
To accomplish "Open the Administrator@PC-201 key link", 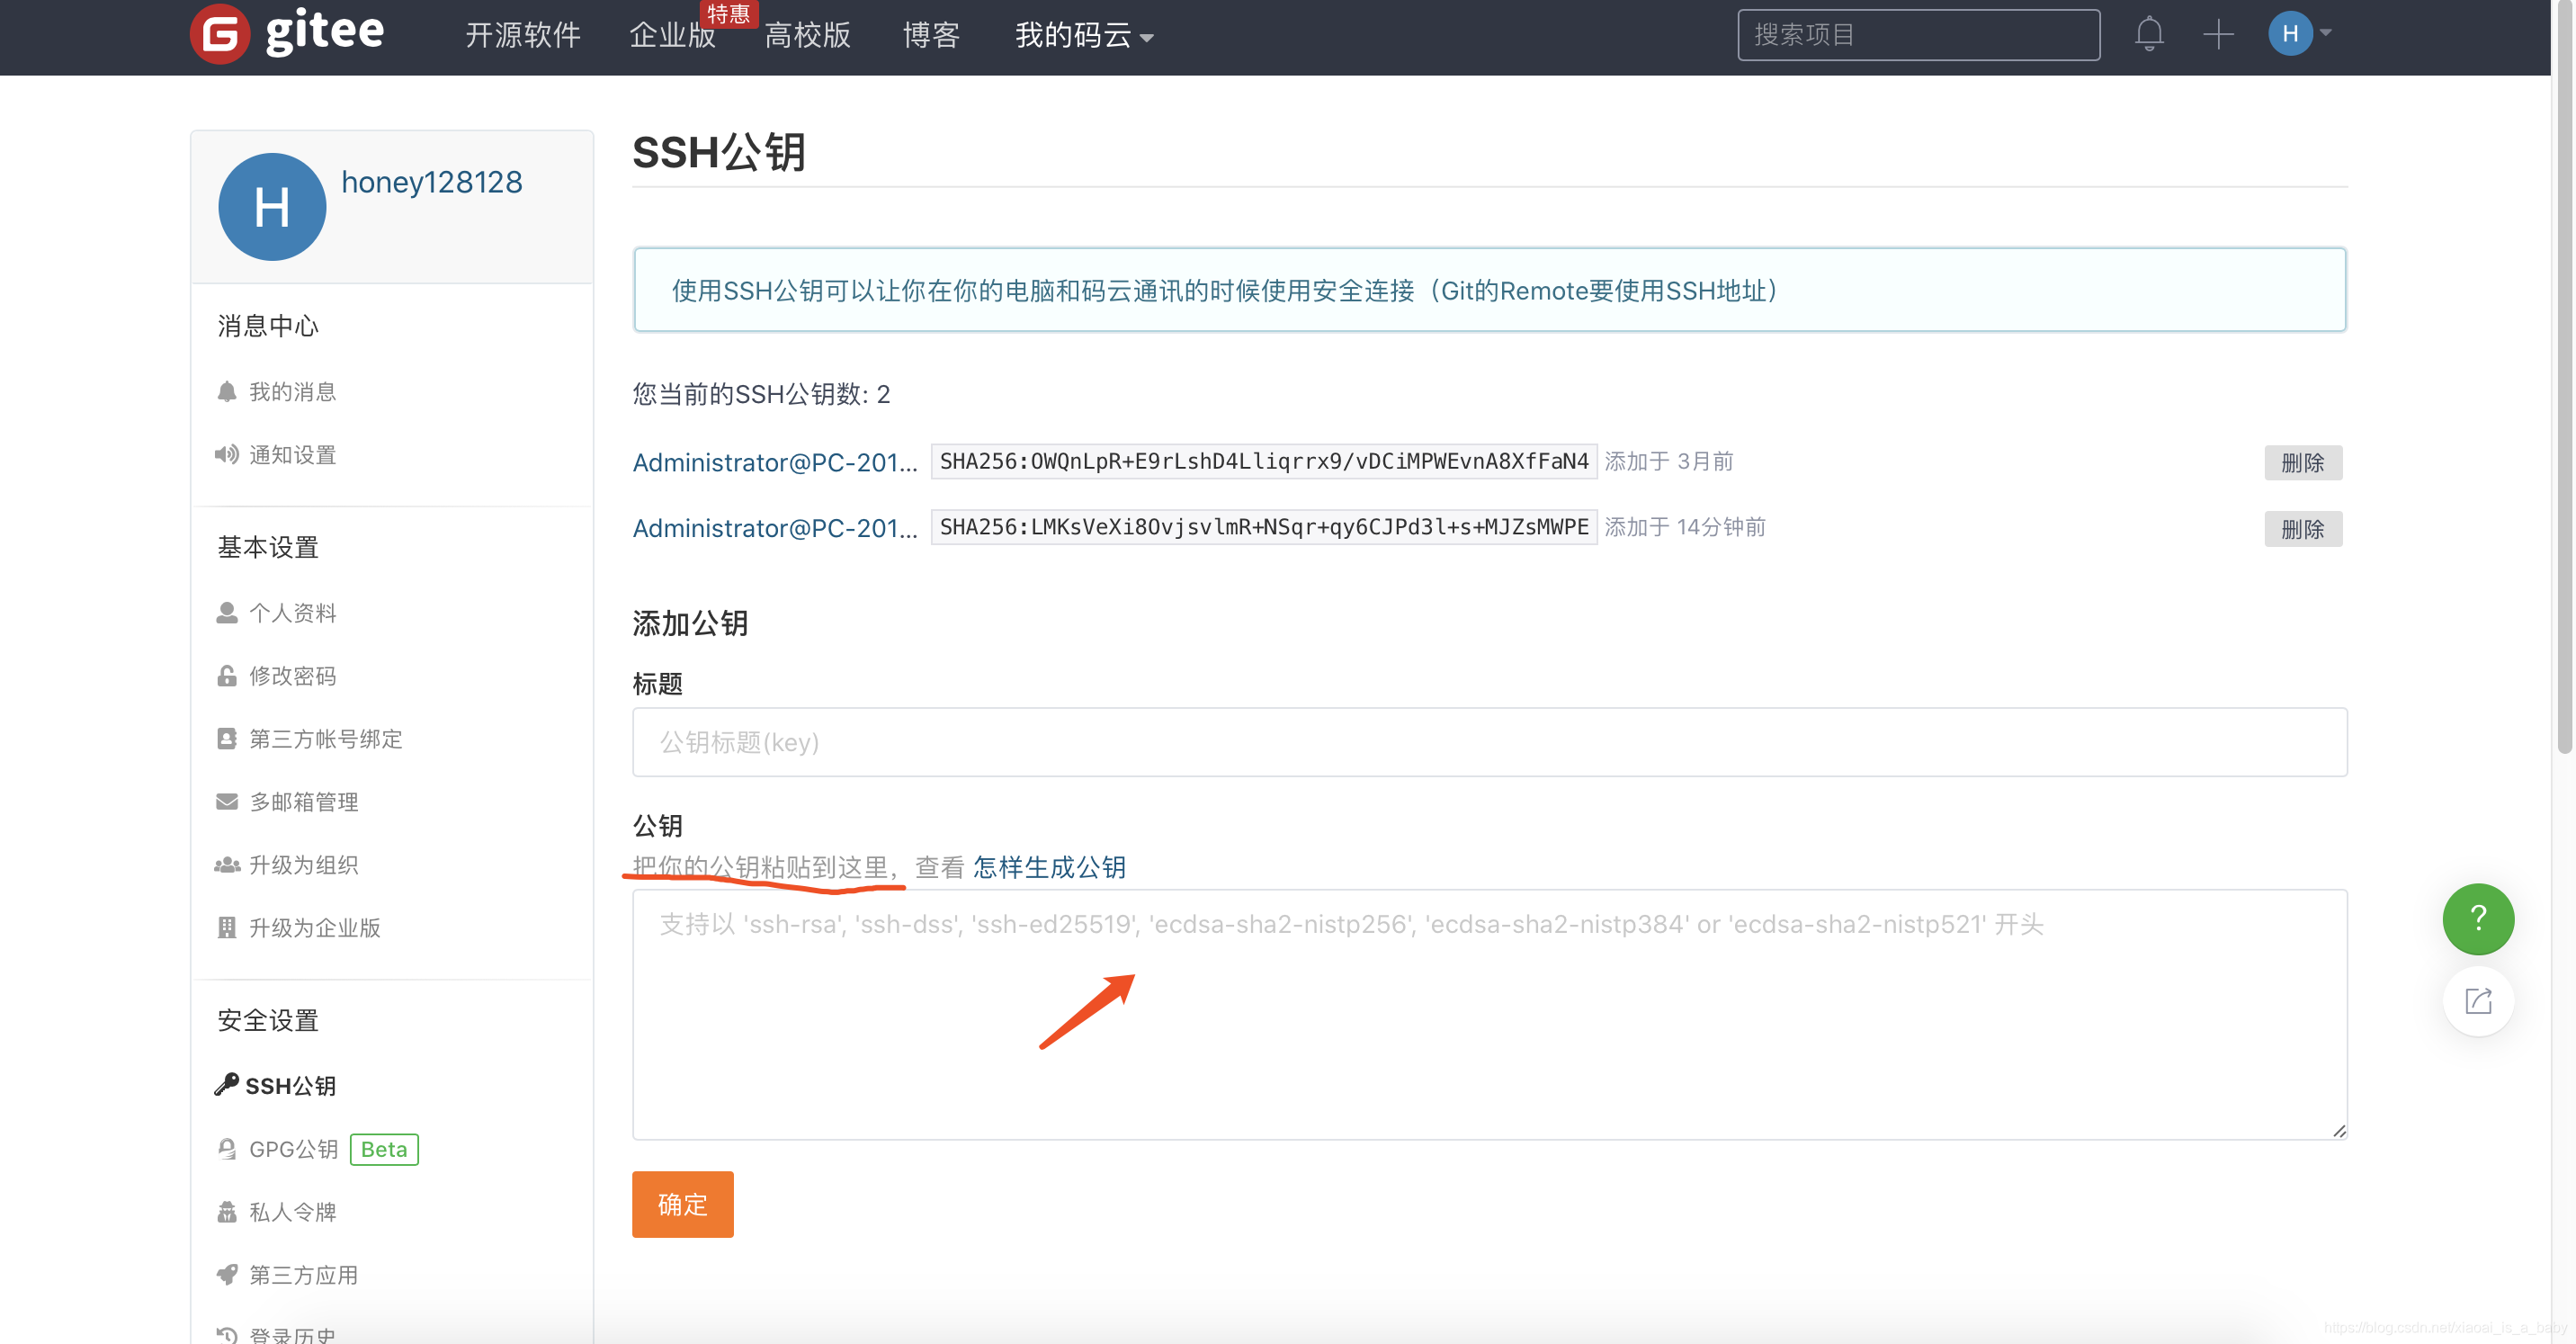I will point(774,462).
